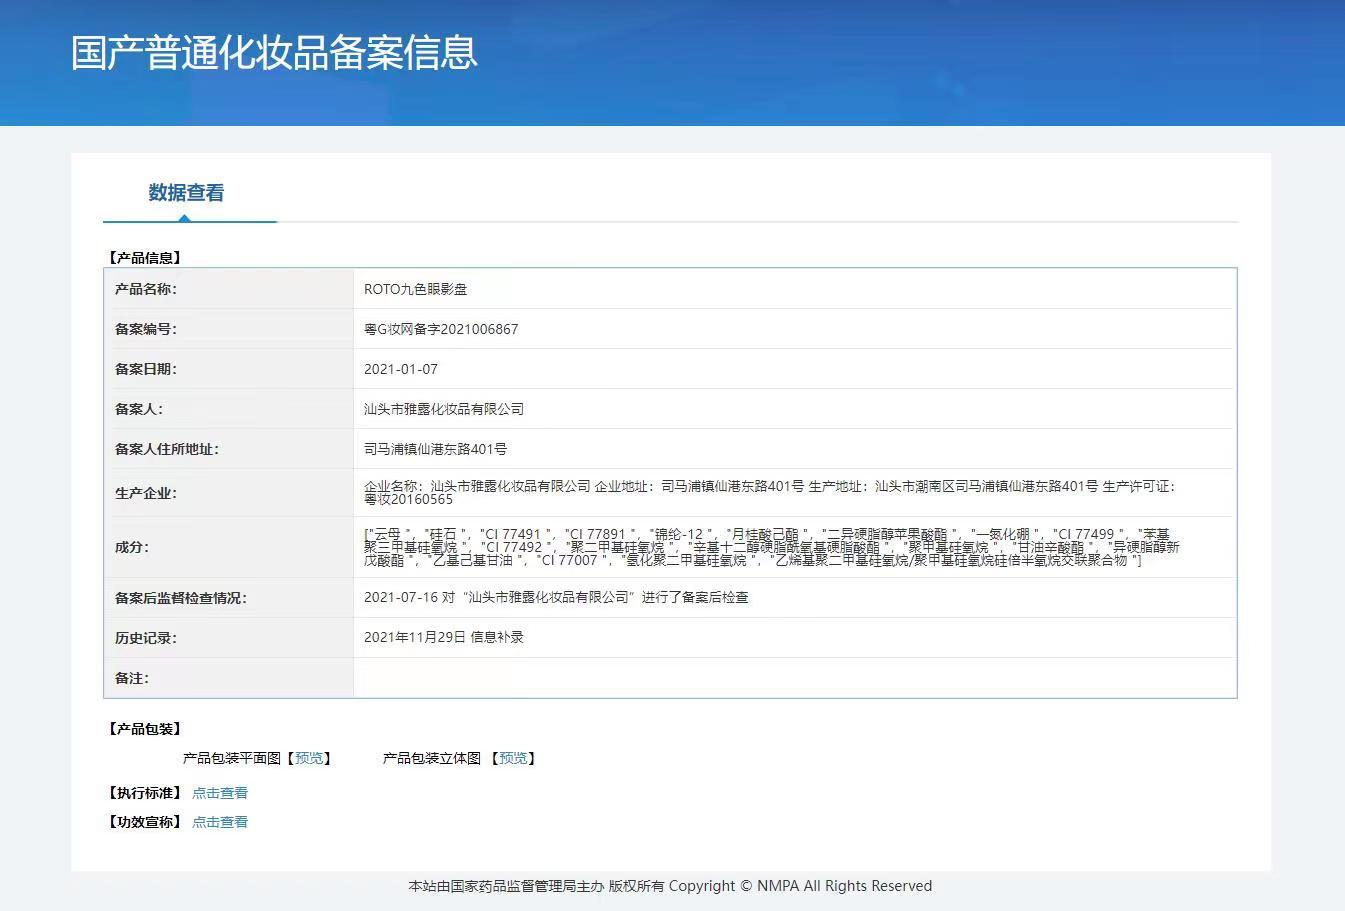Click the 备案编号 row value
1345x911 pixels.
coord(441,328)
